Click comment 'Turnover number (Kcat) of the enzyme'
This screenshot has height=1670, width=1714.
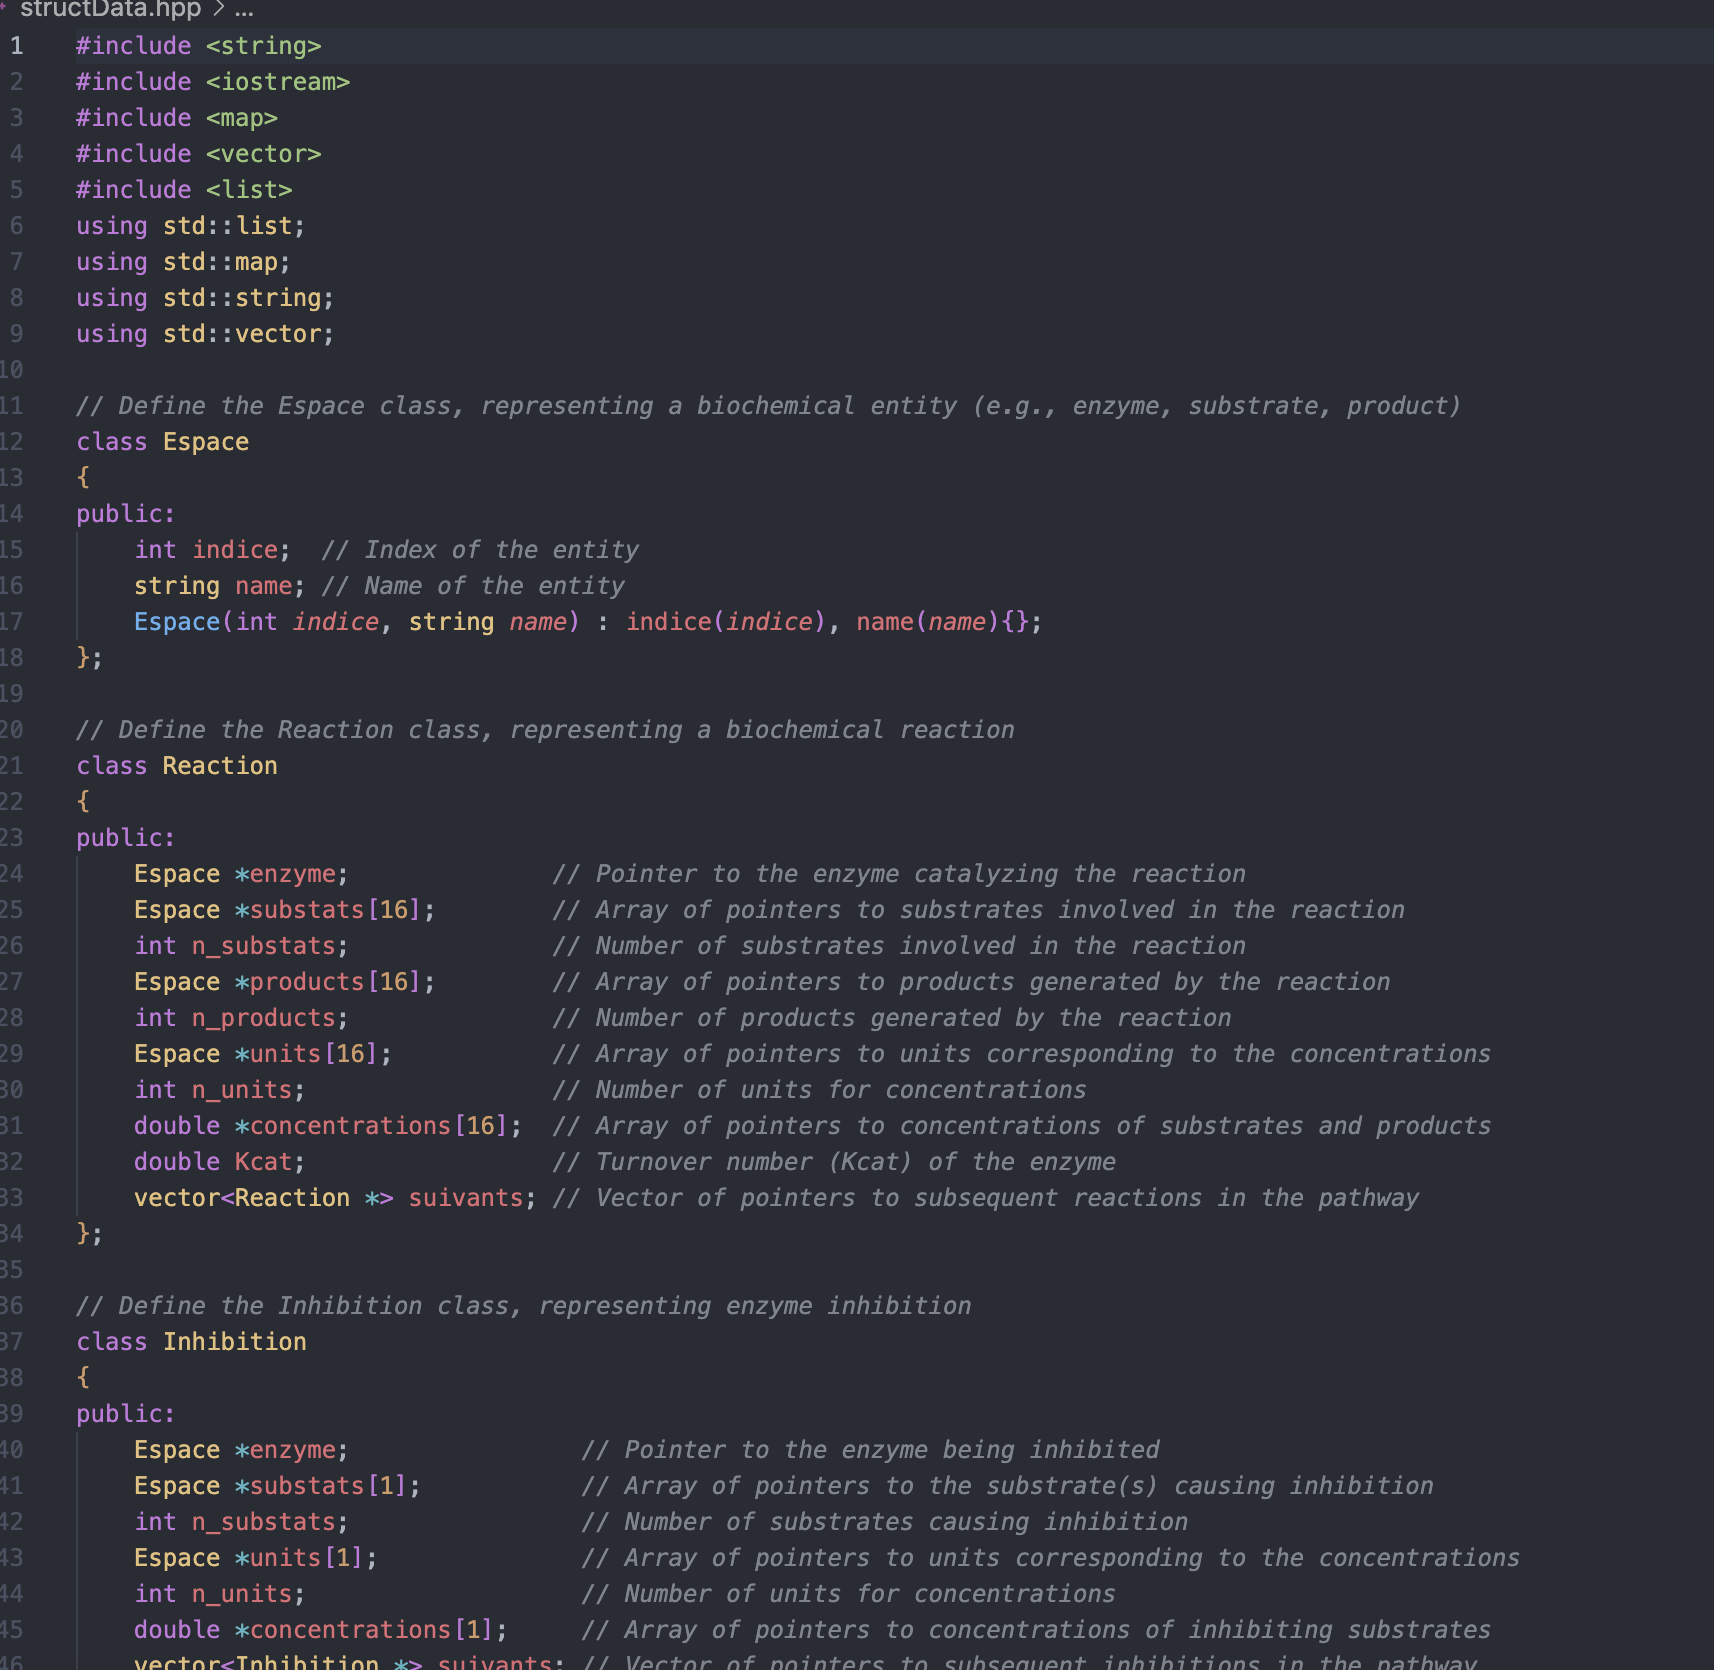pos(834,1162)
